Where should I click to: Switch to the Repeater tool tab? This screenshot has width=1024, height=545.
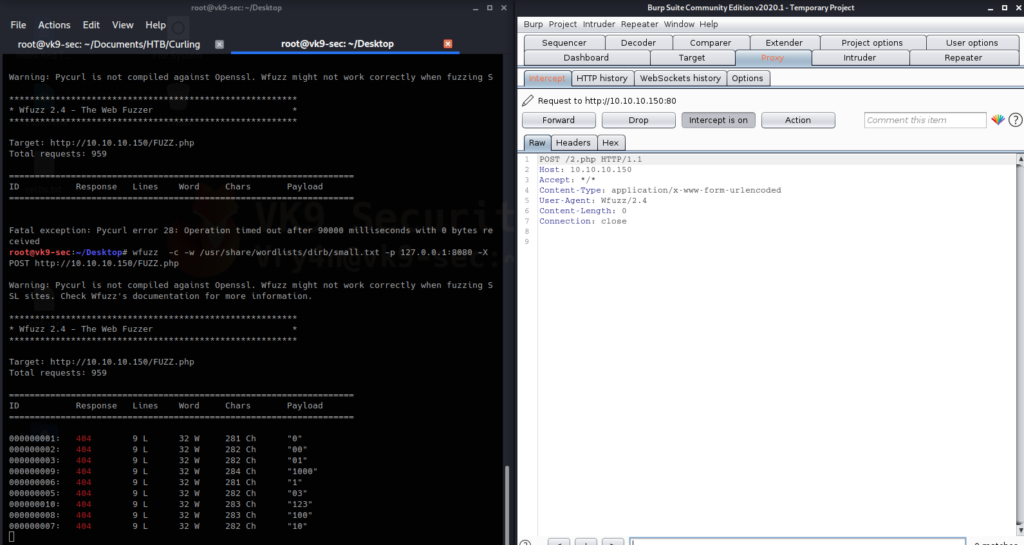point(963,57)
